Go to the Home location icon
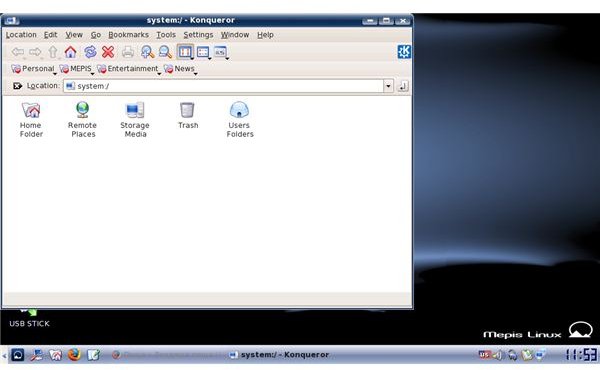The width and height of the screenshot is (600, 370). point(70,52)
